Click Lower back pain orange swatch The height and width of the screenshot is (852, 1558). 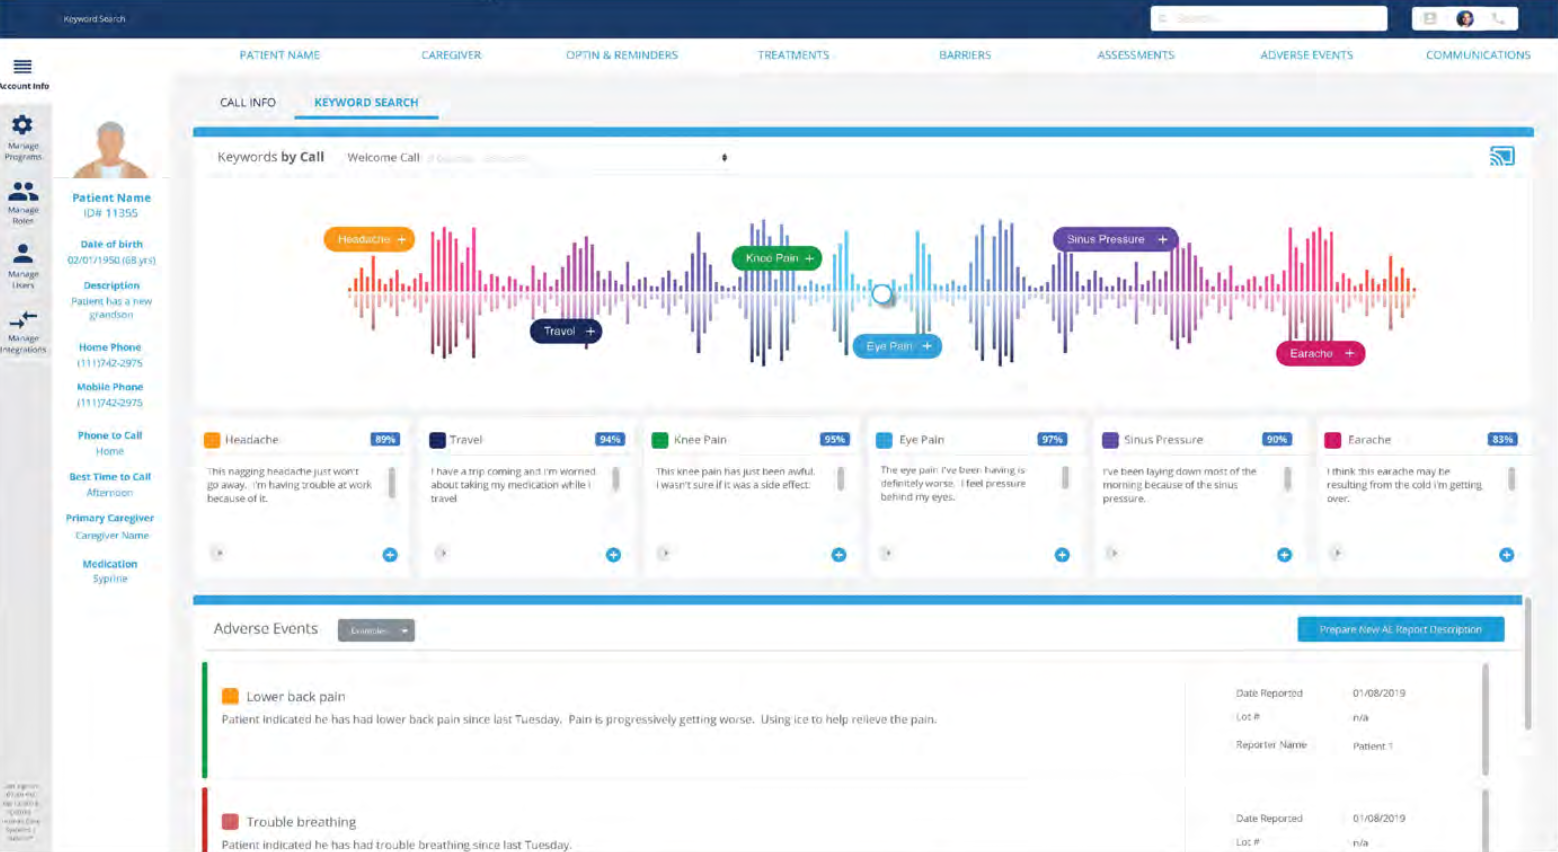tap(230, 696)
